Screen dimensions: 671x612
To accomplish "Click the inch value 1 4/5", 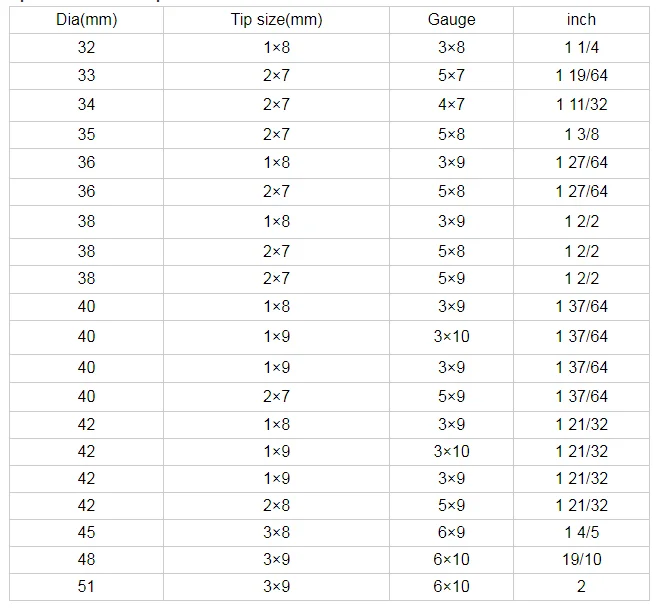I will coord(582,533).
